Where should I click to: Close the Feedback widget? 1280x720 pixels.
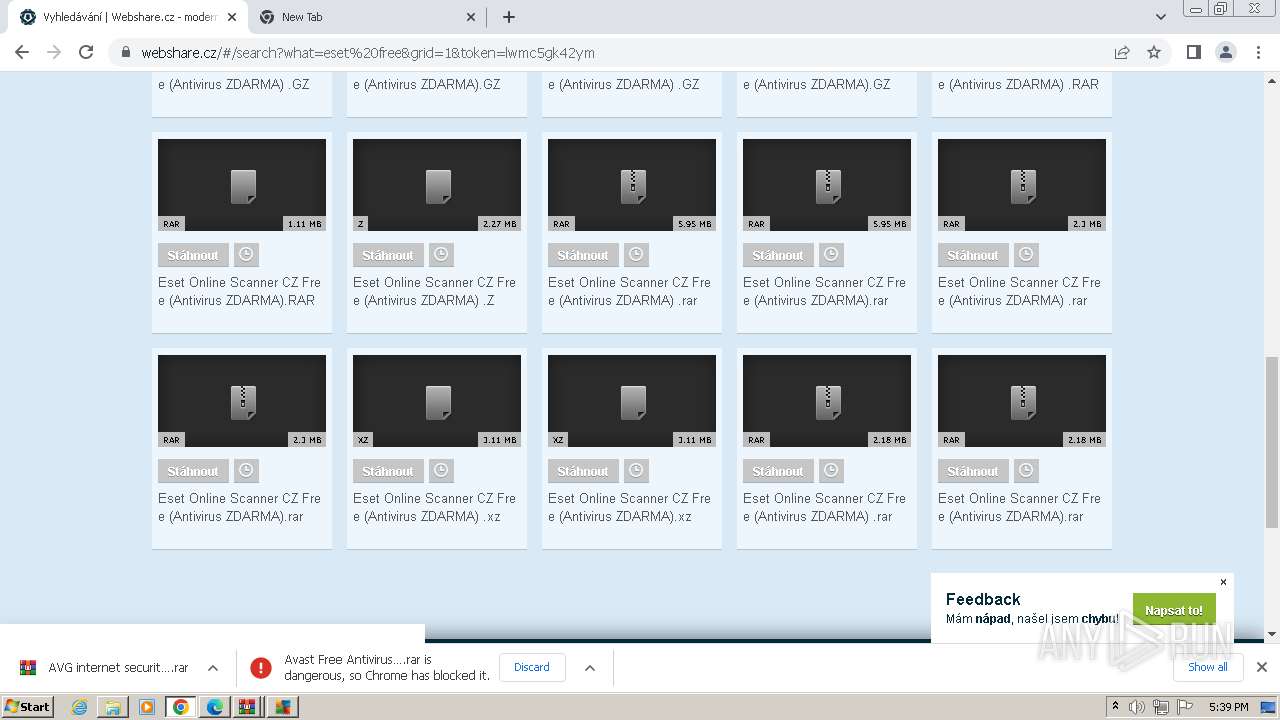coord(1223,582)
